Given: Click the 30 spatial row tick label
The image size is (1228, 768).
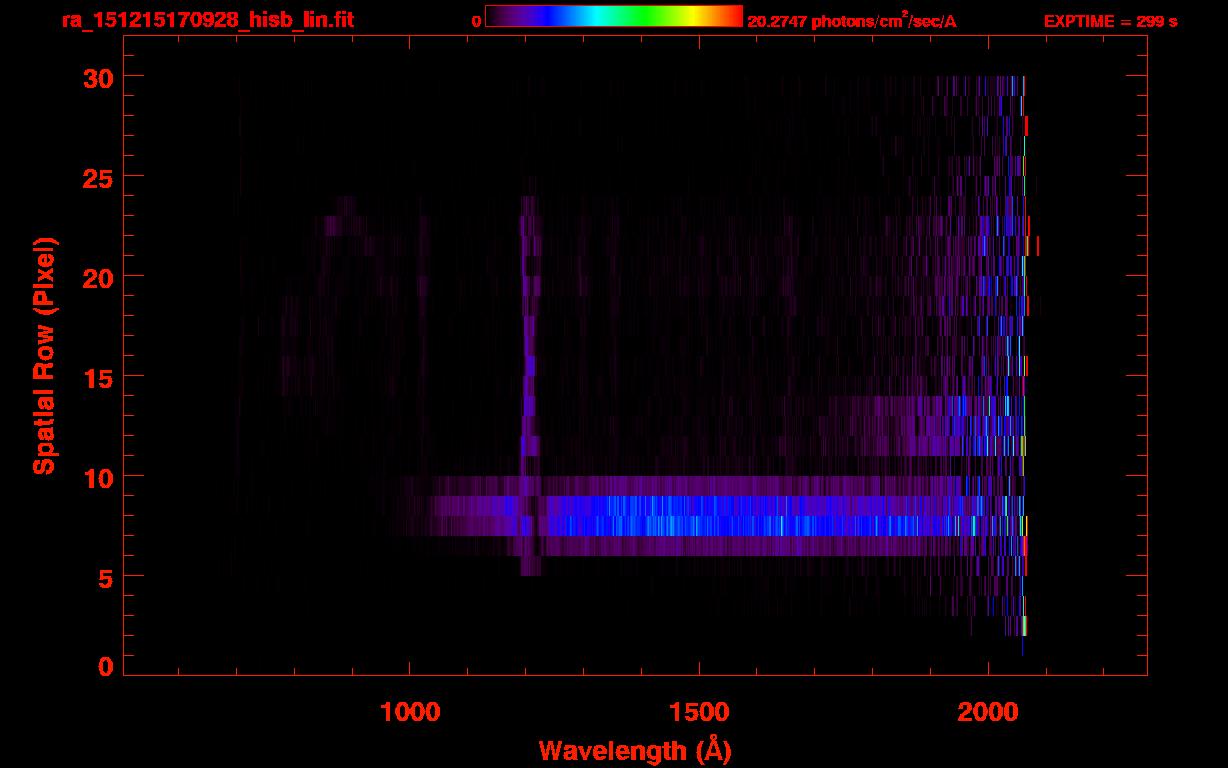Looking at the screenshot, I should [x=96, y=77].
